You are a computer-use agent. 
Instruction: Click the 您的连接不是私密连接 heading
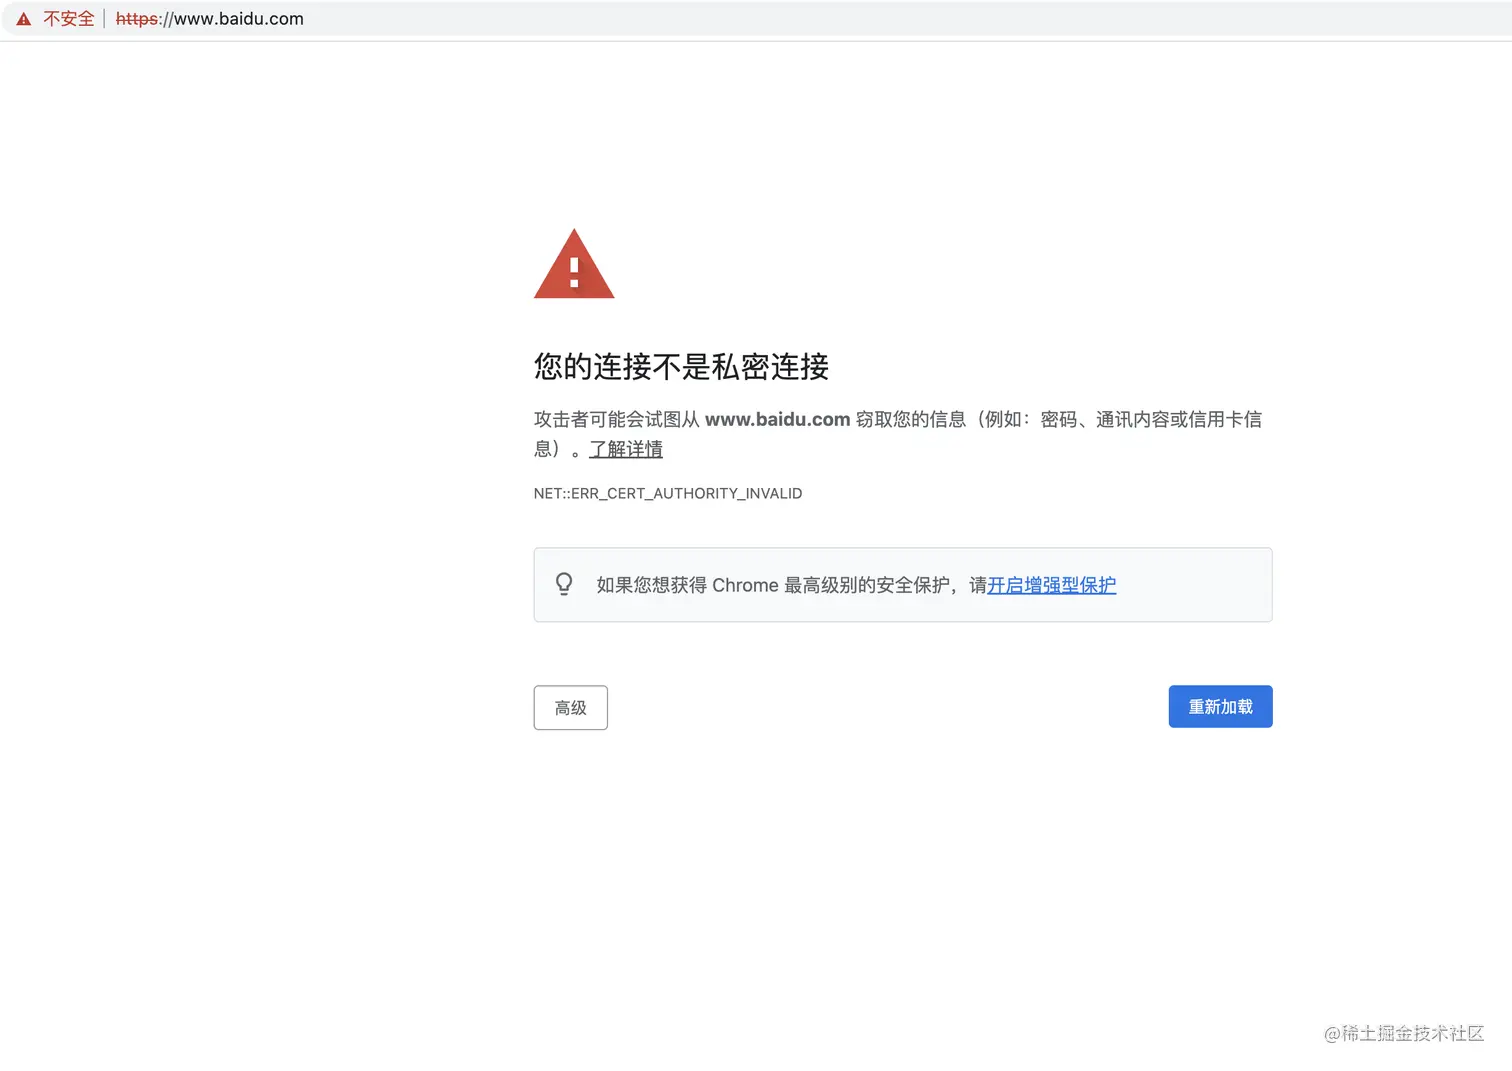[681, 367]
